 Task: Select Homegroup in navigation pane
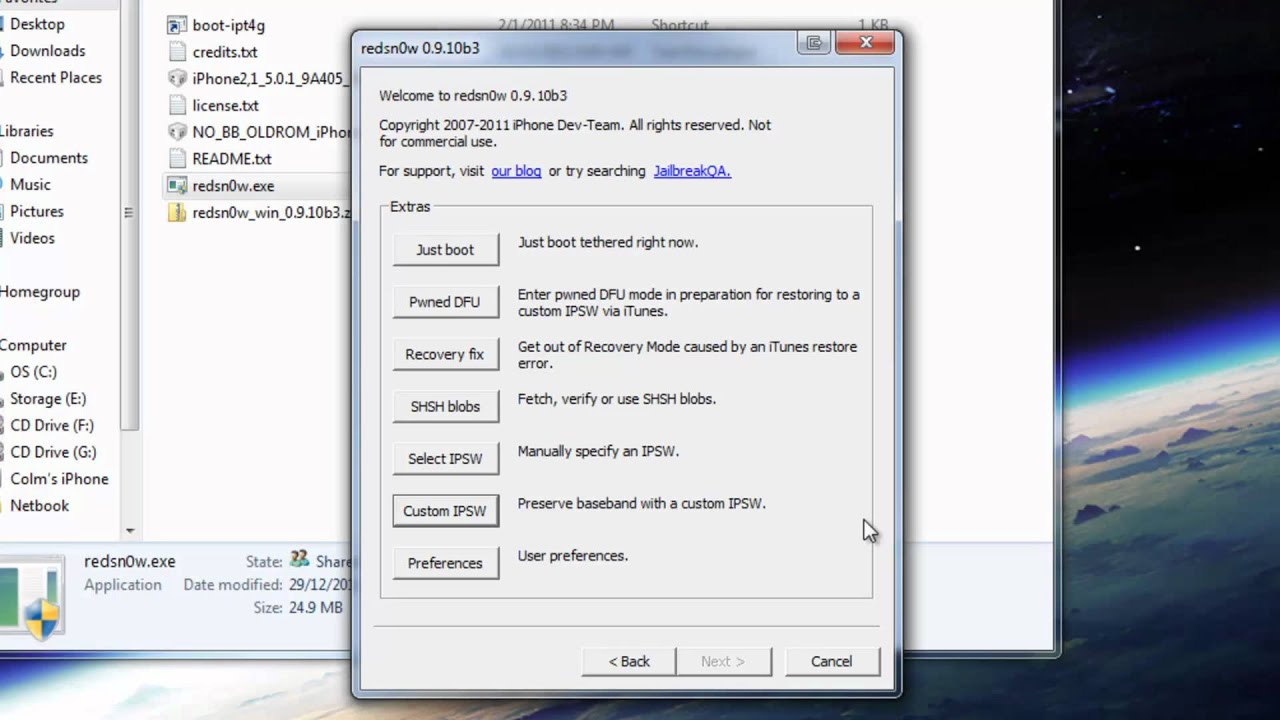[x=40, y=292]
